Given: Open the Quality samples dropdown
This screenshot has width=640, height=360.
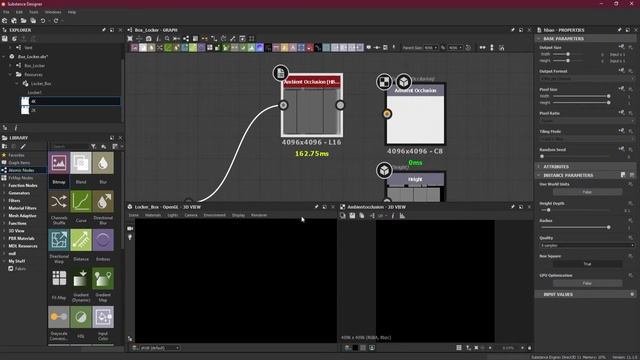Looking at the screenshot, I should tap(587, 245).
